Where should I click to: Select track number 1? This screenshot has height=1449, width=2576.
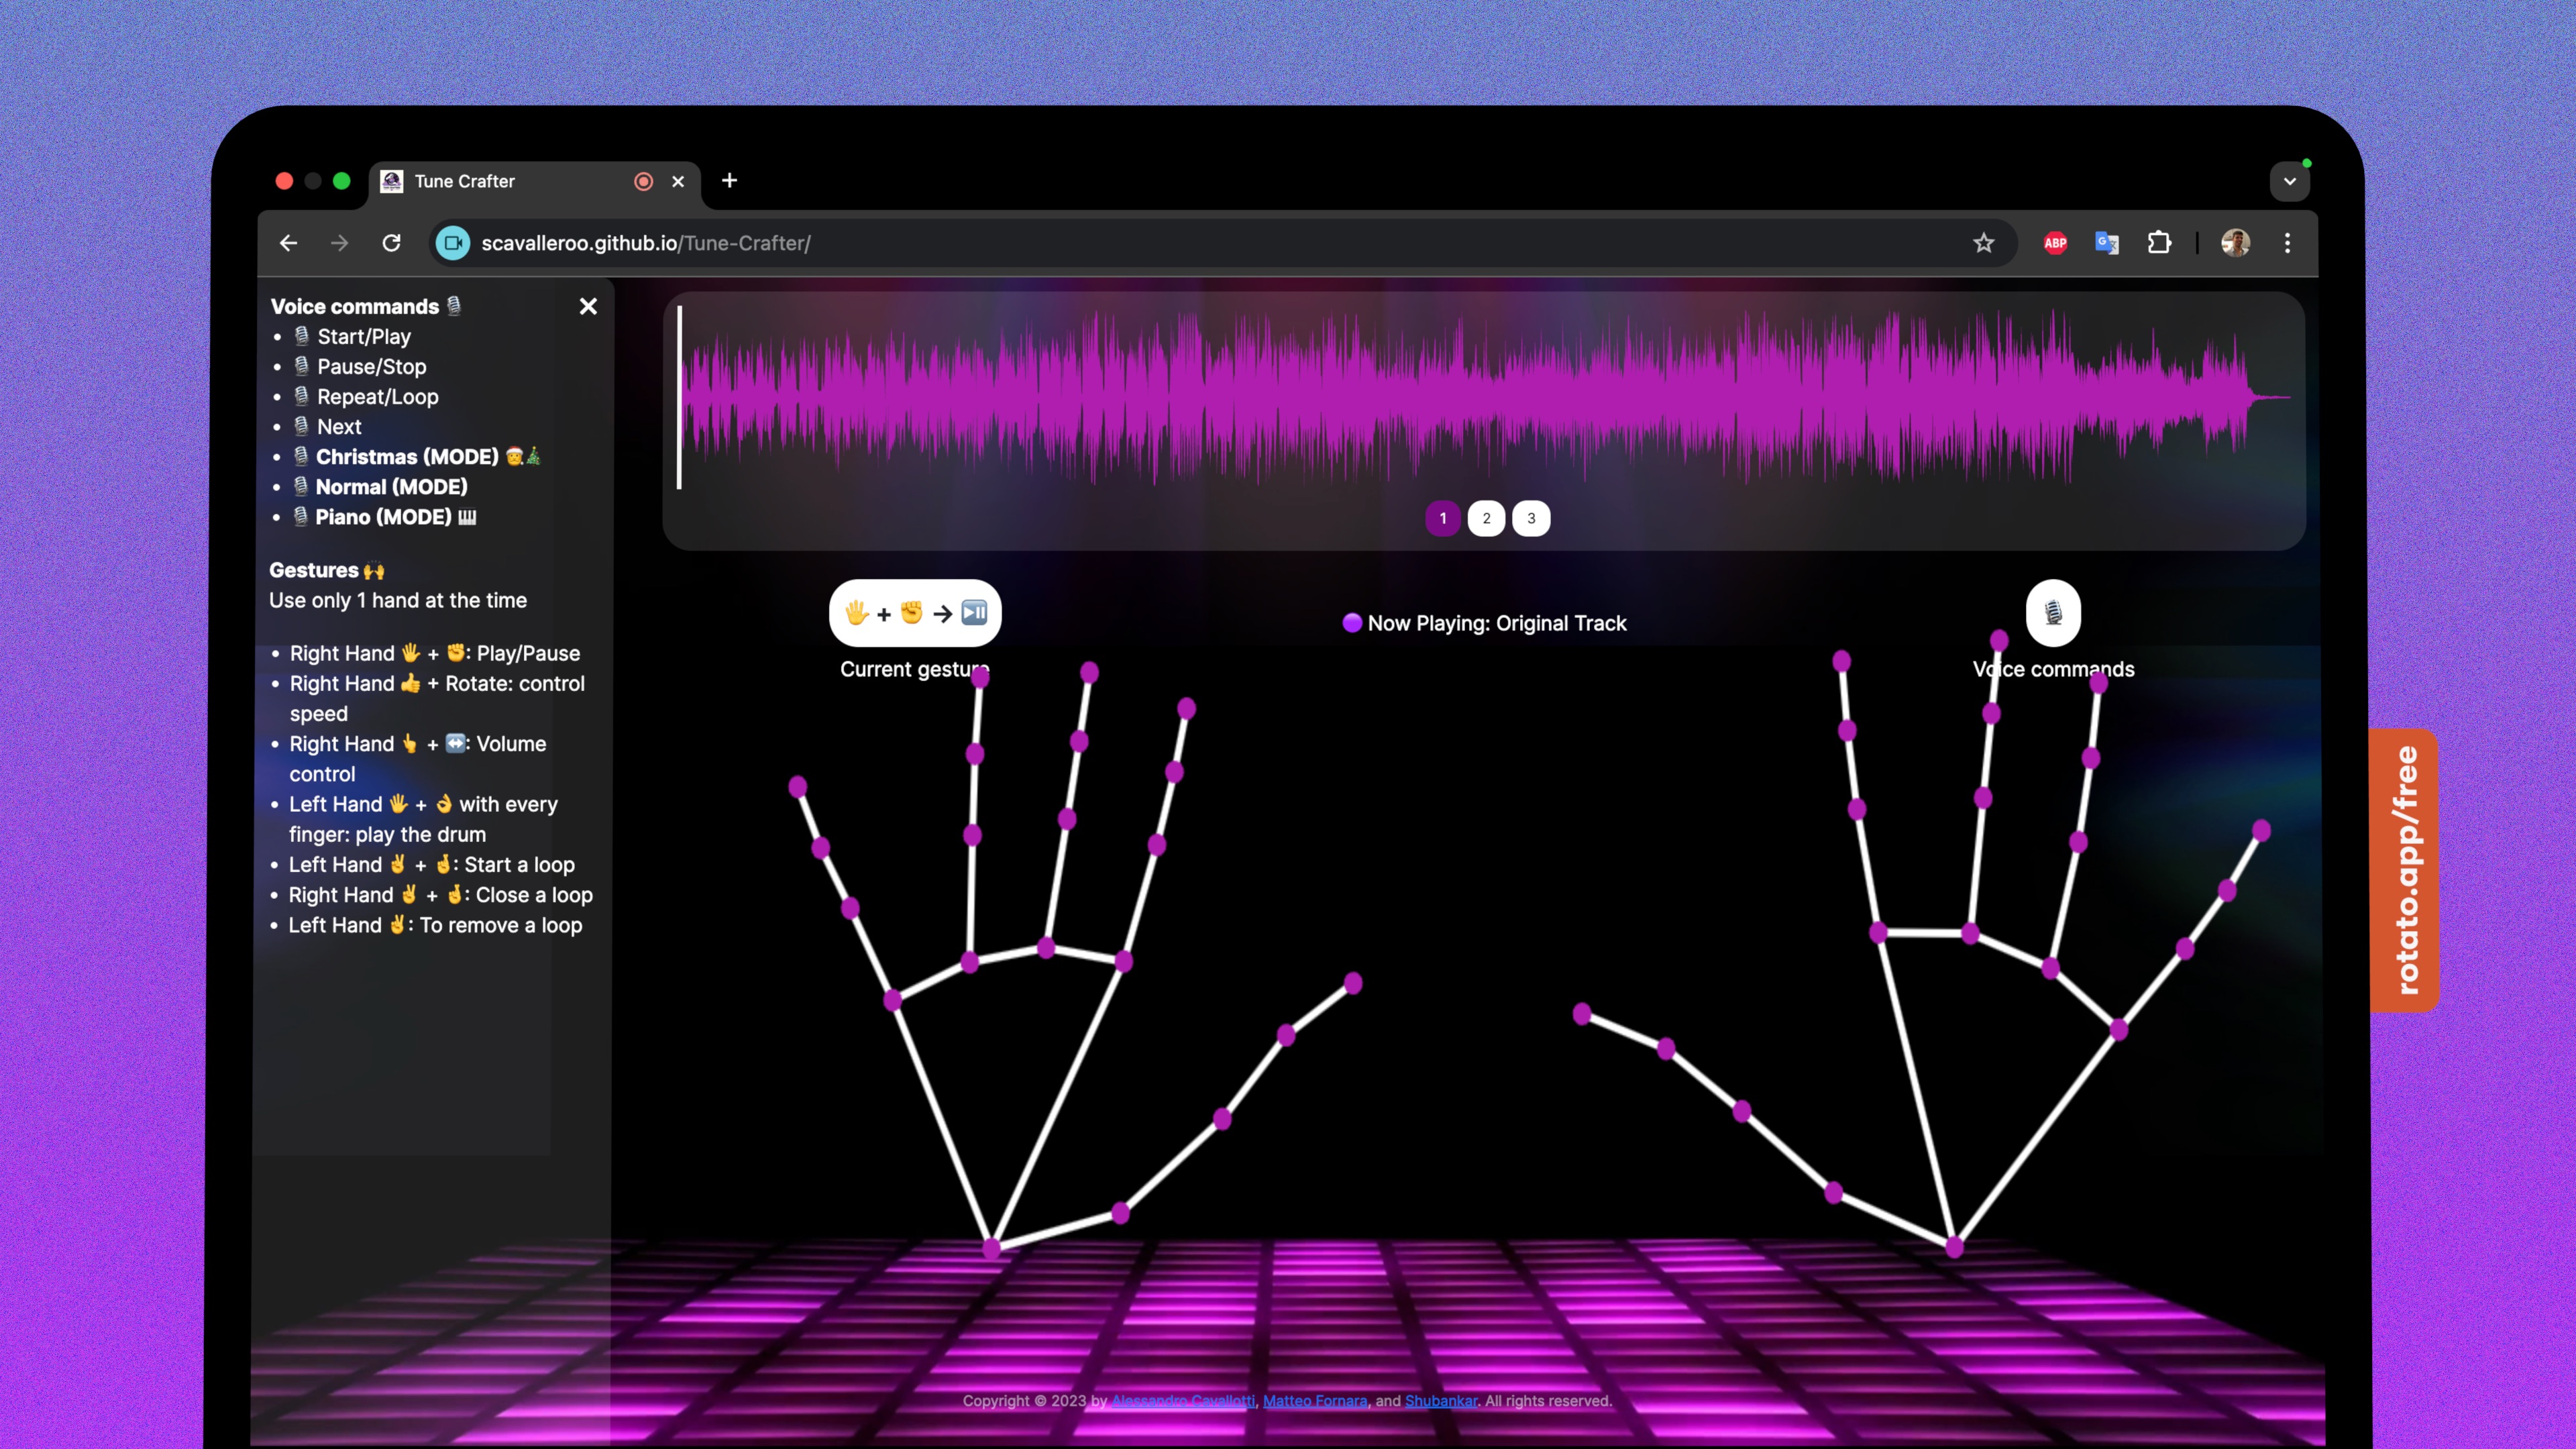(x=1442, y=518)
